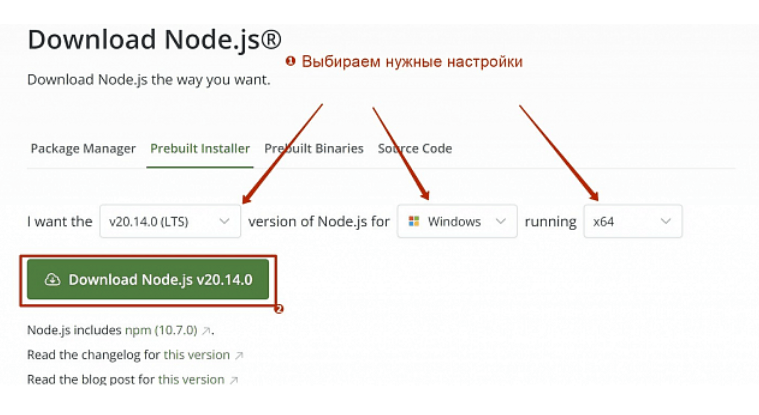Click the "Download Node.js the way you want" subtitle

tap(148, 80)
